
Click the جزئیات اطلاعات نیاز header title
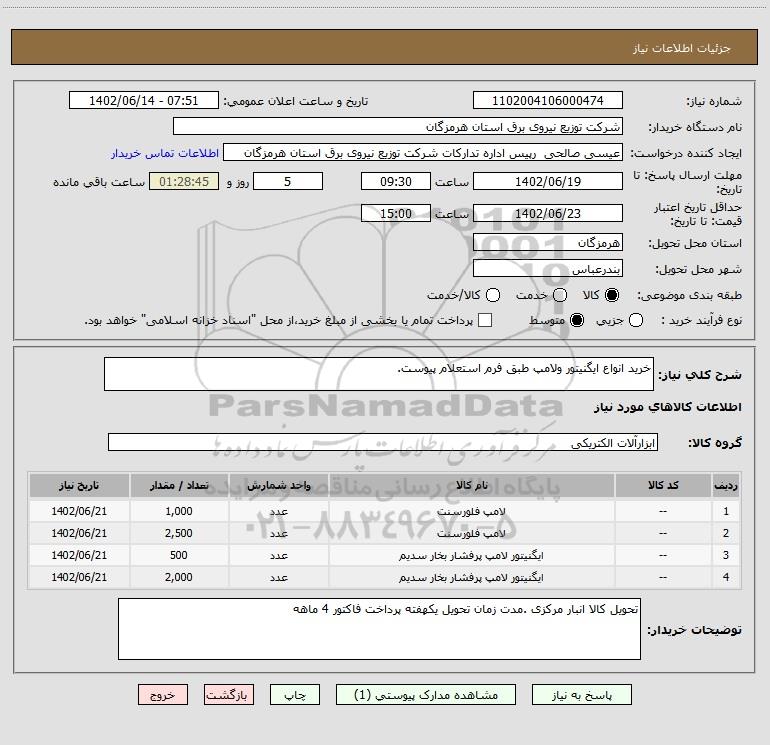(682, 48)
